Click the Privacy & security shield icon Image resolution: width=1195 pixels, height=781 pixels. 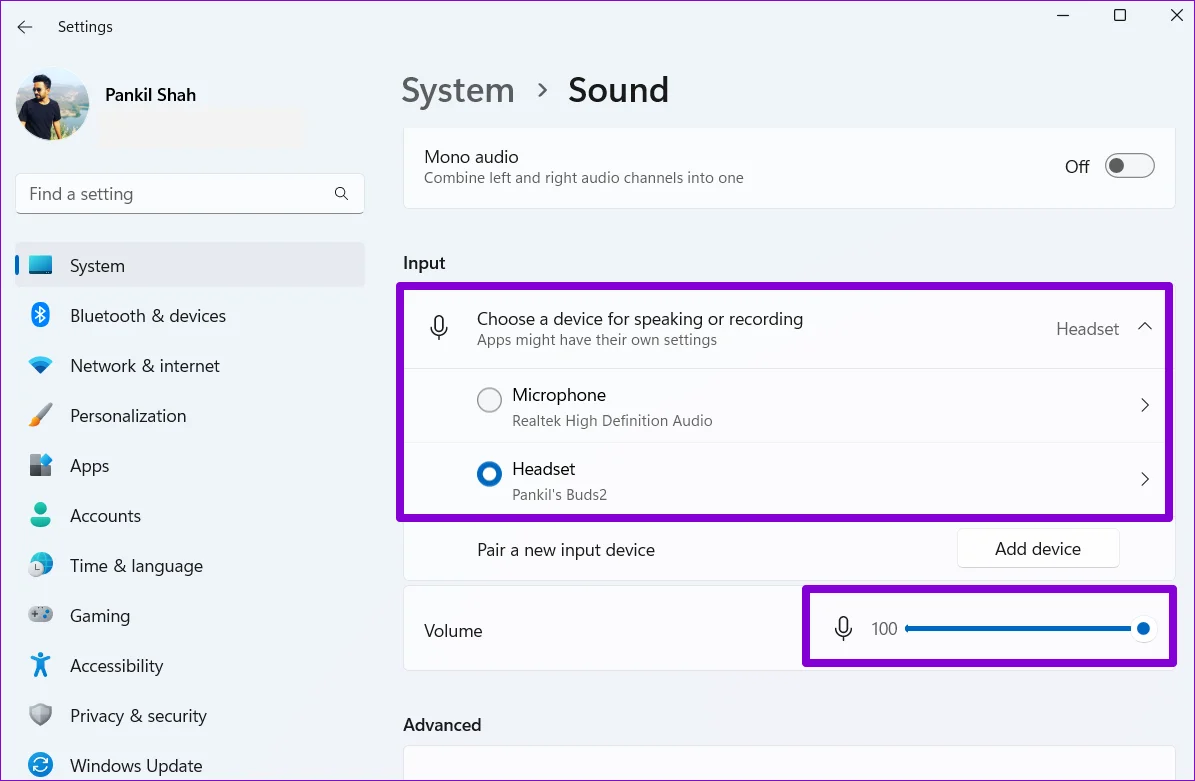pos(40,716)
